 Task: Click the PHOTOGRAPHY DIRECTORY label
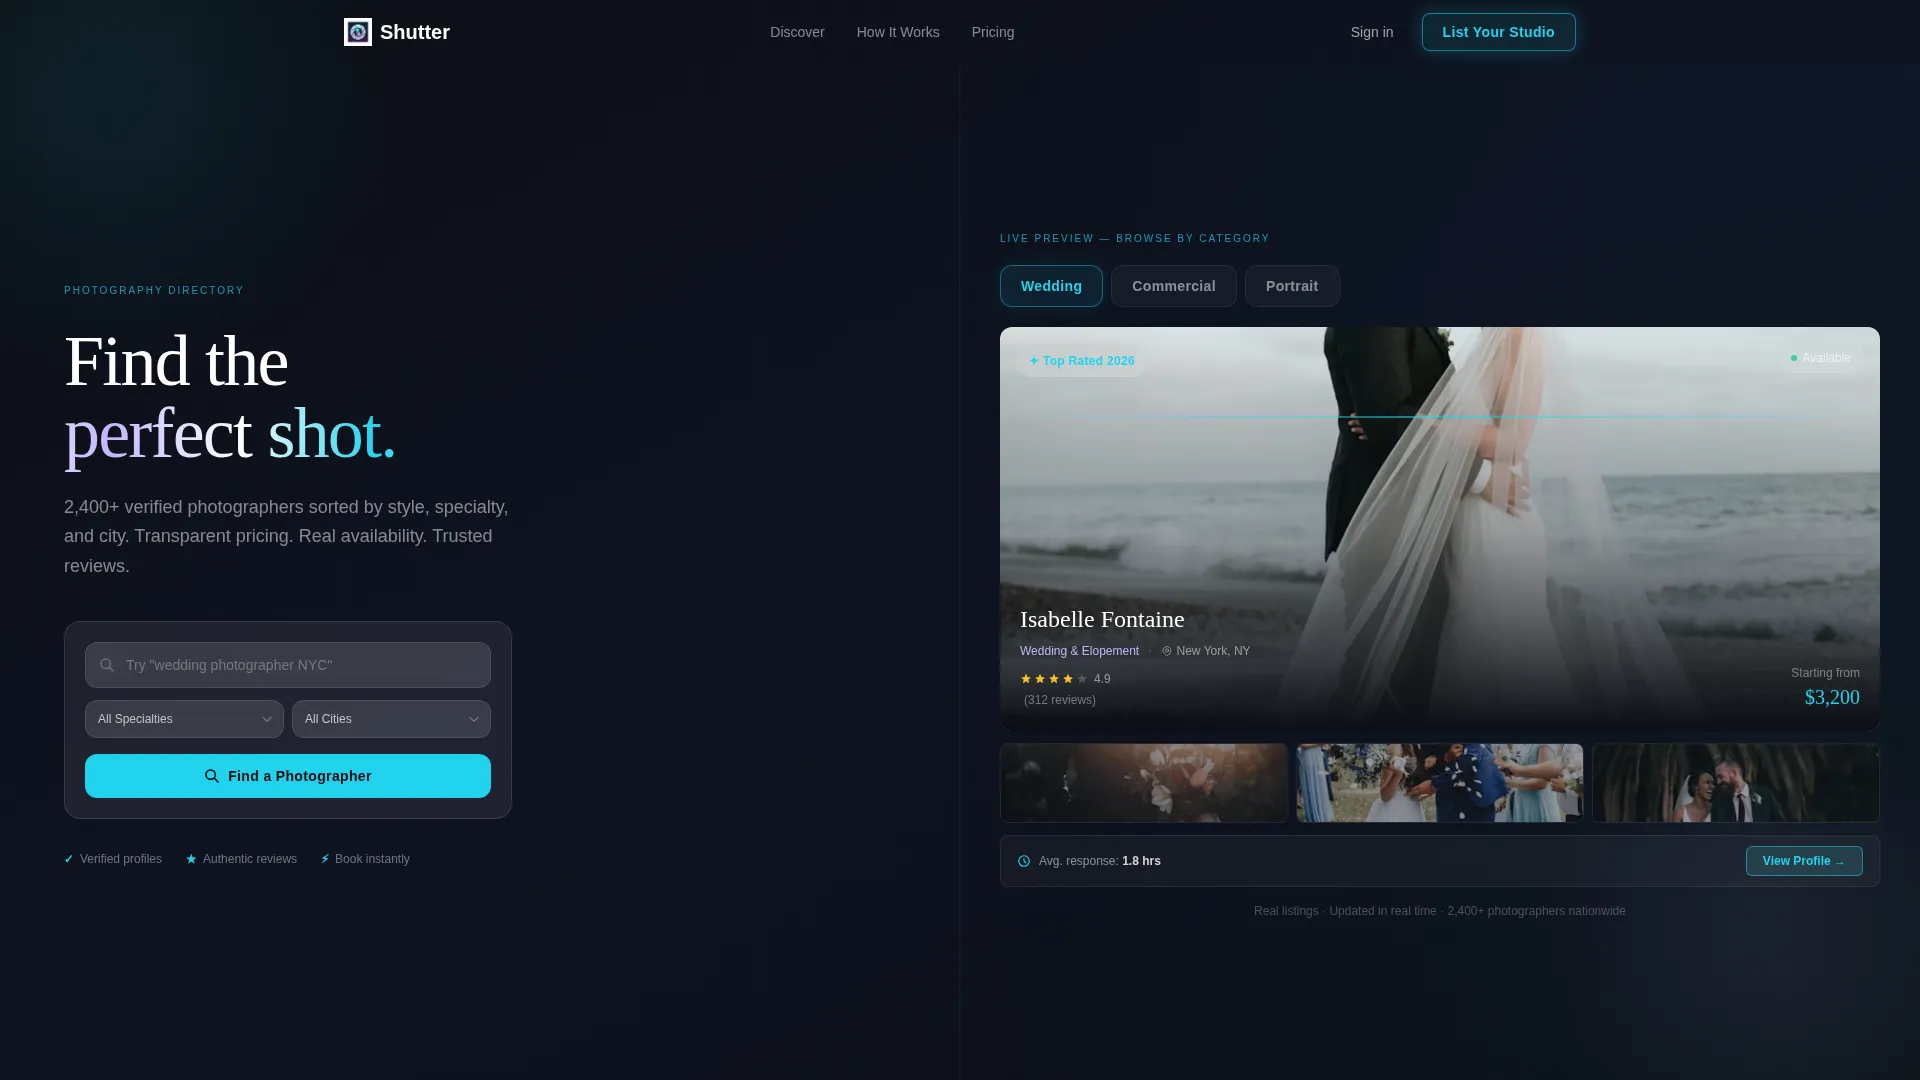tap(154, 291)
